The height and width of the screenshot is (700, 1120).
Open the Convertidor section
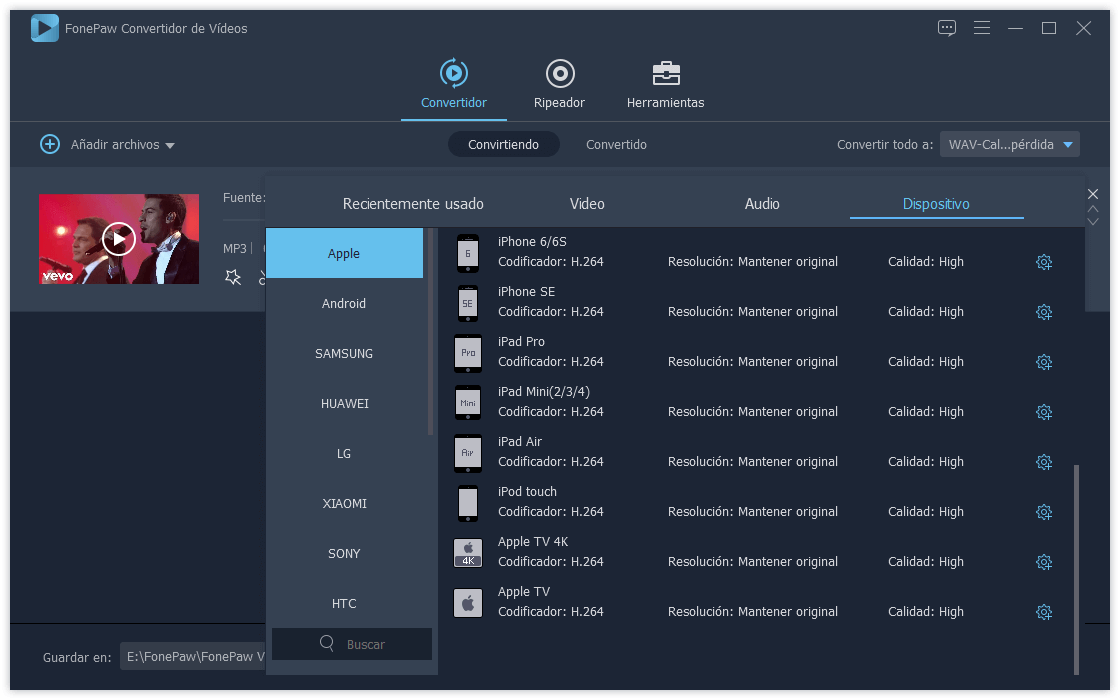[454, 84]
